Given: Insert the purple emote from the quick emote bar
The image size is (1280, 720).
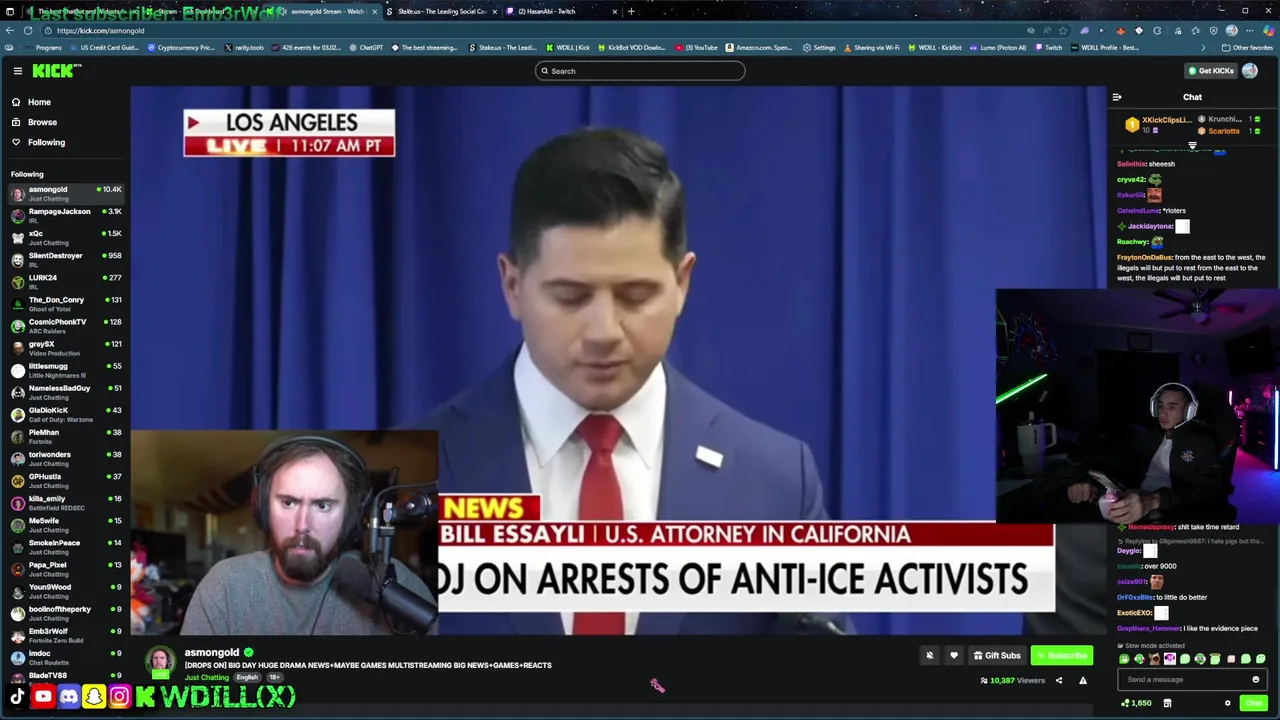Looking at the screenshot, I should point(1169,659).
